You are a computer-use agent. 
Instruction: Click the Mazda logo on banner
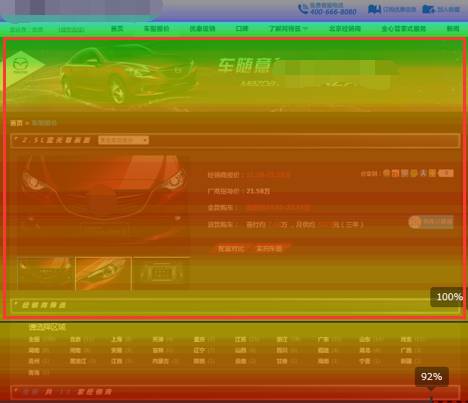tap(21, 64)
